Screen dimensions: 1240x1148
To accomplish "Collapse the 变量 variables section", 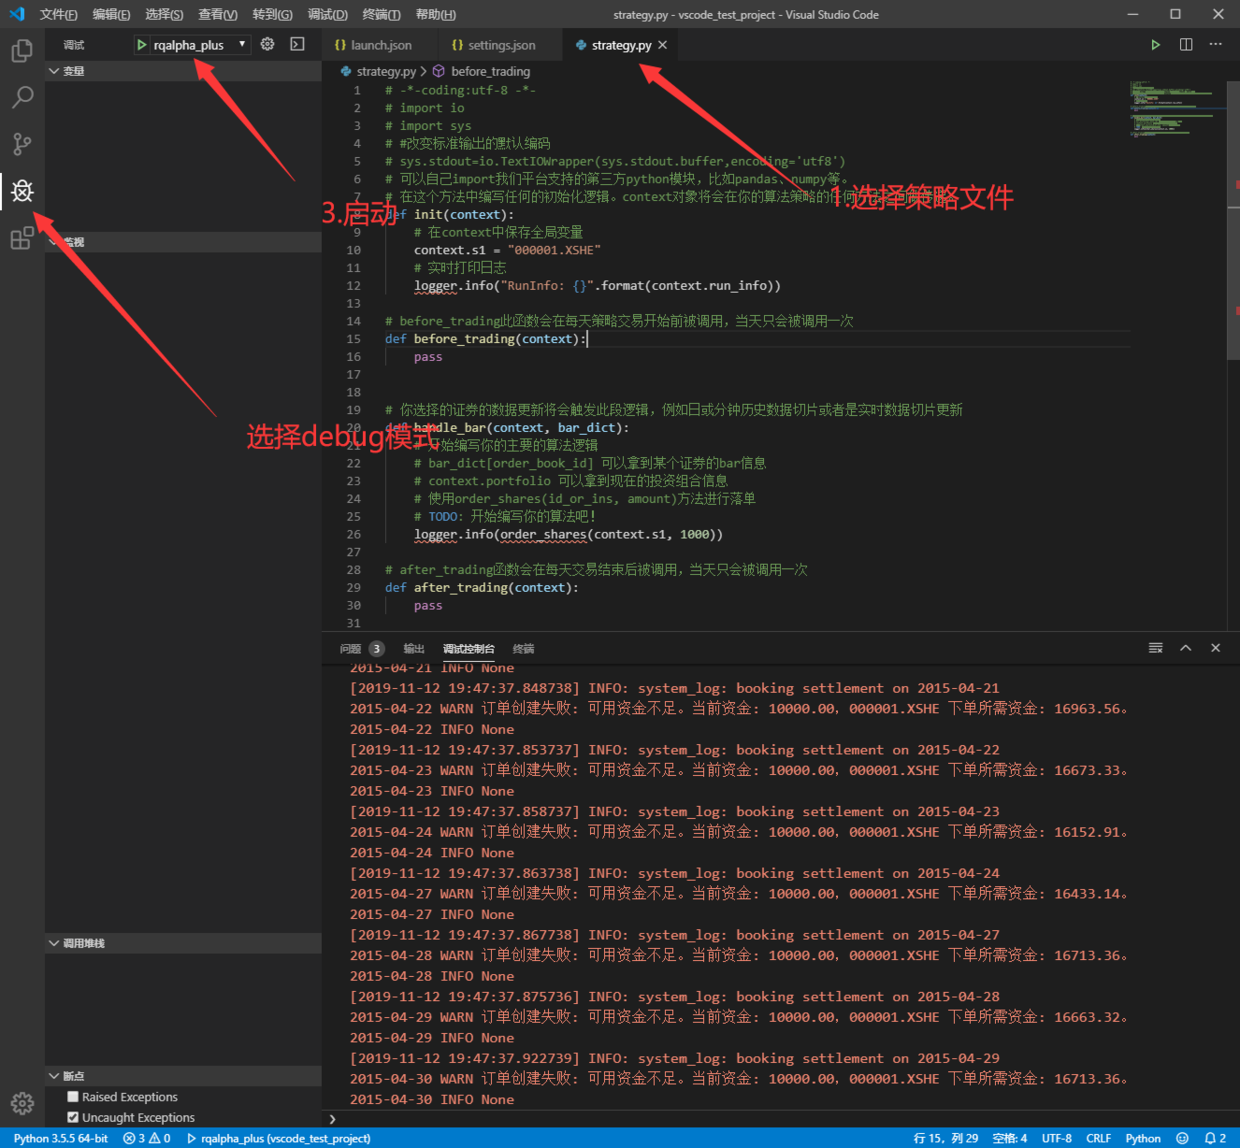I will pyautogui.click(x=183, y=71).
